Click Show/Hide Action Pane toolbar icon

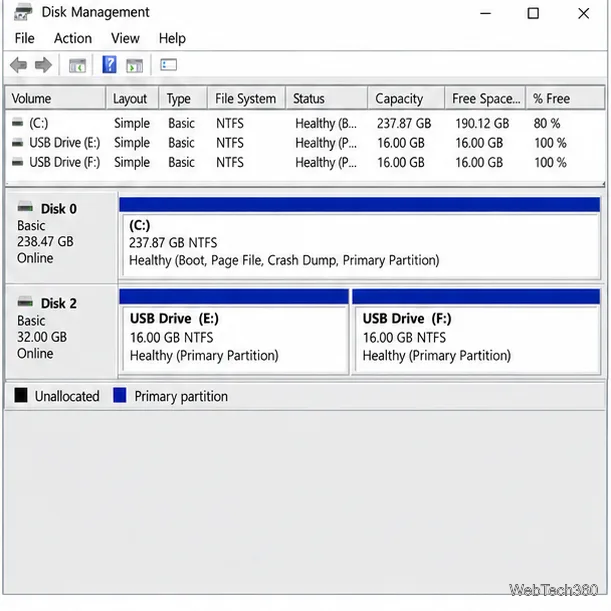(x=134, y=65)
